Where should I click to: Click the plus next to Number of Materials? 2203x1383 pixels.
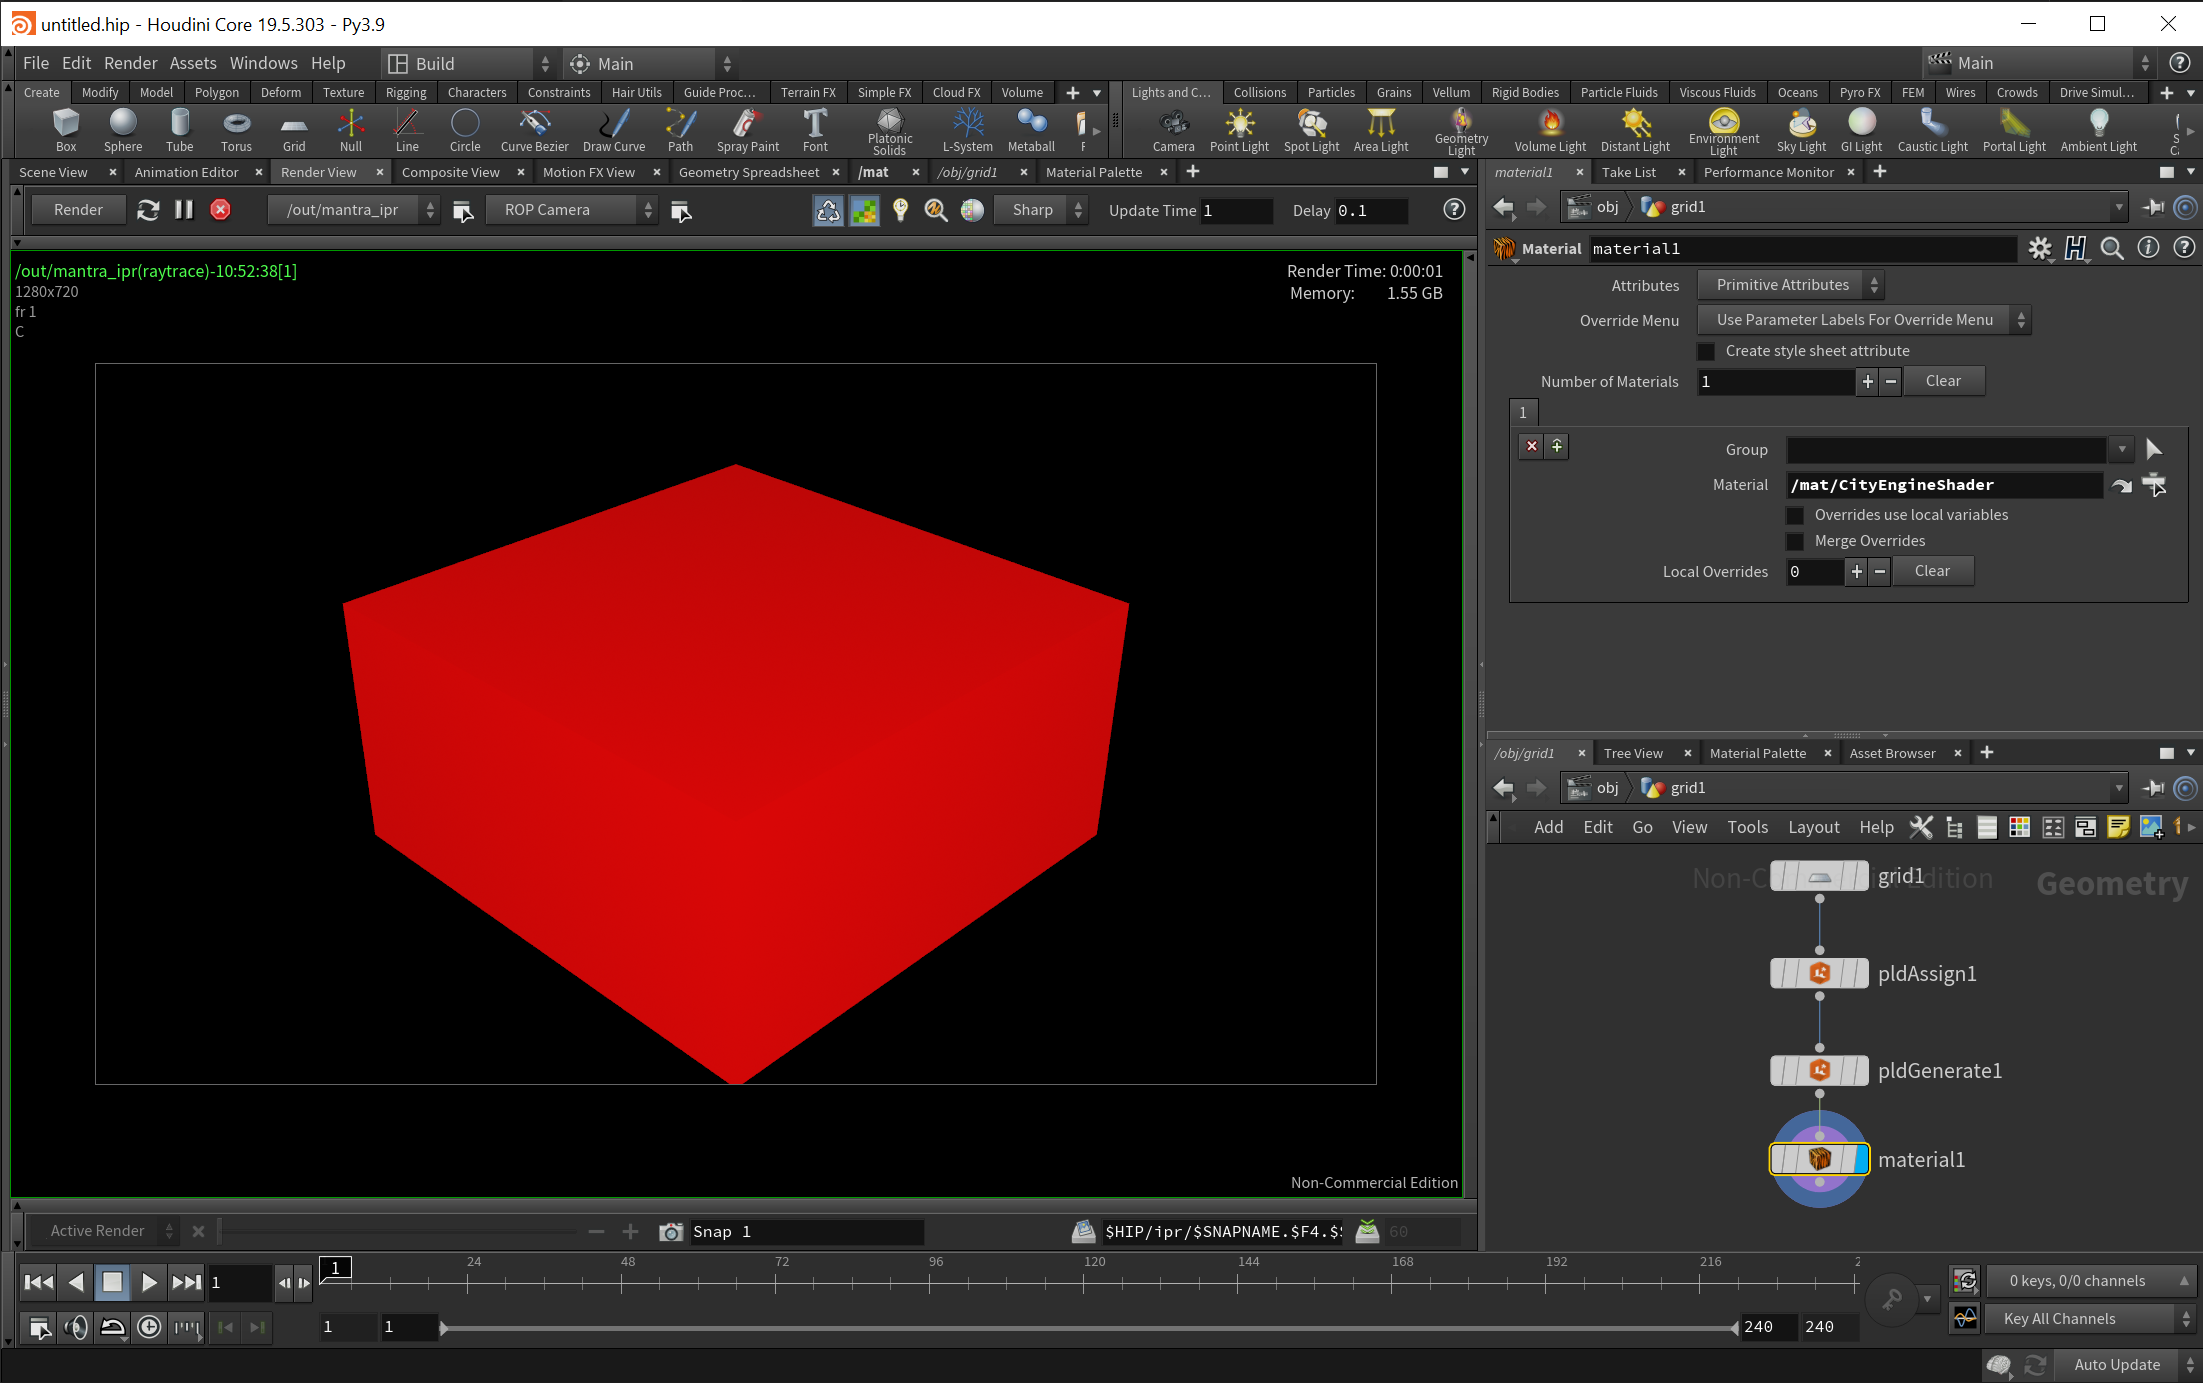click(1867, 381)
